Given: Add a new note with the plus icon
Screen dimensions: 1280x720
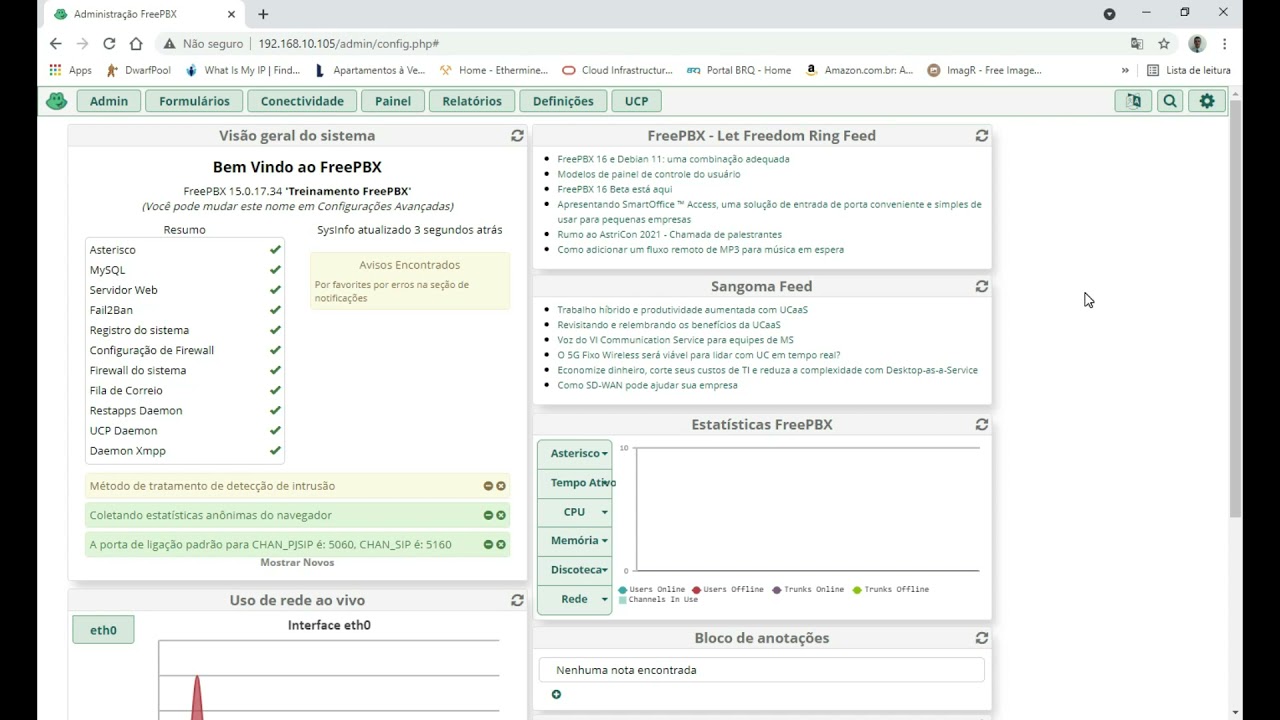Looking at the screenshot, I should 556,694.
